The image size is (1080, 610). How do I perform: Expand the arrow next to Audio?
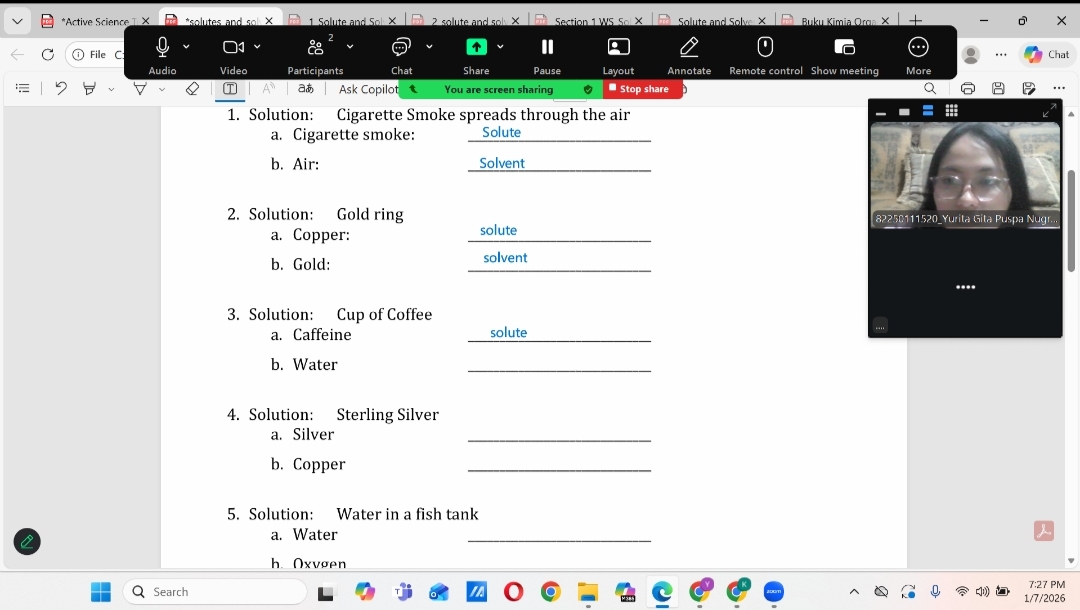click(x=186, y=47)
